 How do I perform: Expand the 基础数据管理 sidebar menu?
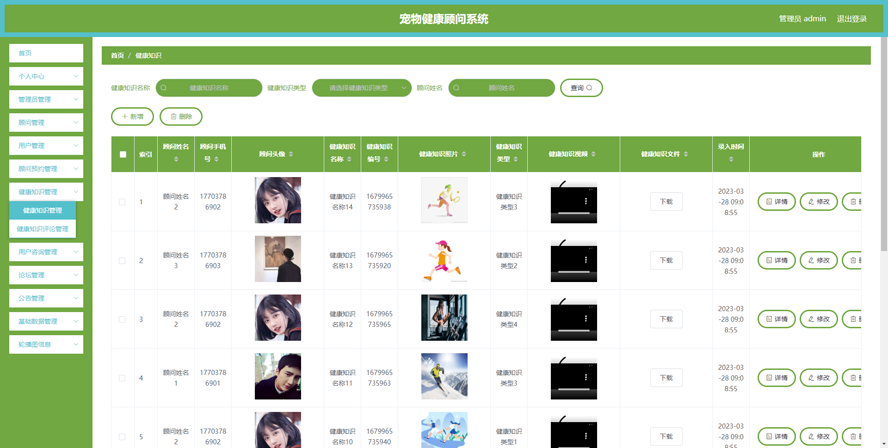click(x=46, y=321)
